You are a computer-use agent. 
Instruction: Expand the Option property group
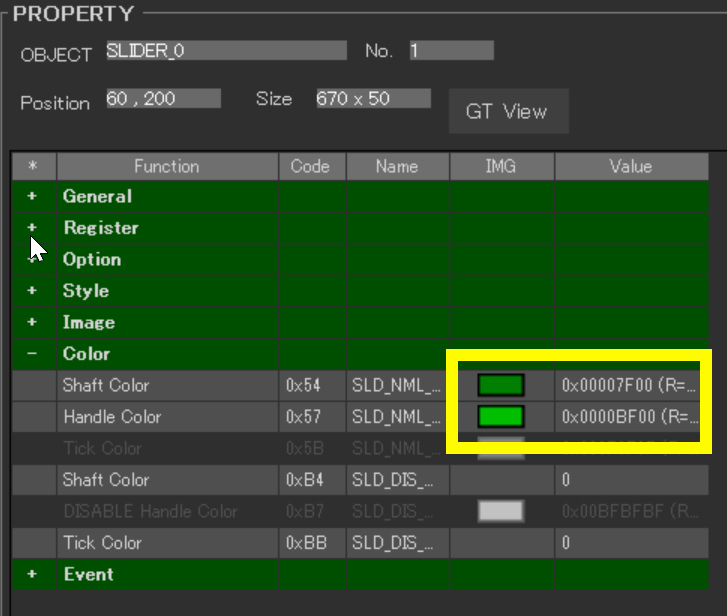(x=33, y=260)
